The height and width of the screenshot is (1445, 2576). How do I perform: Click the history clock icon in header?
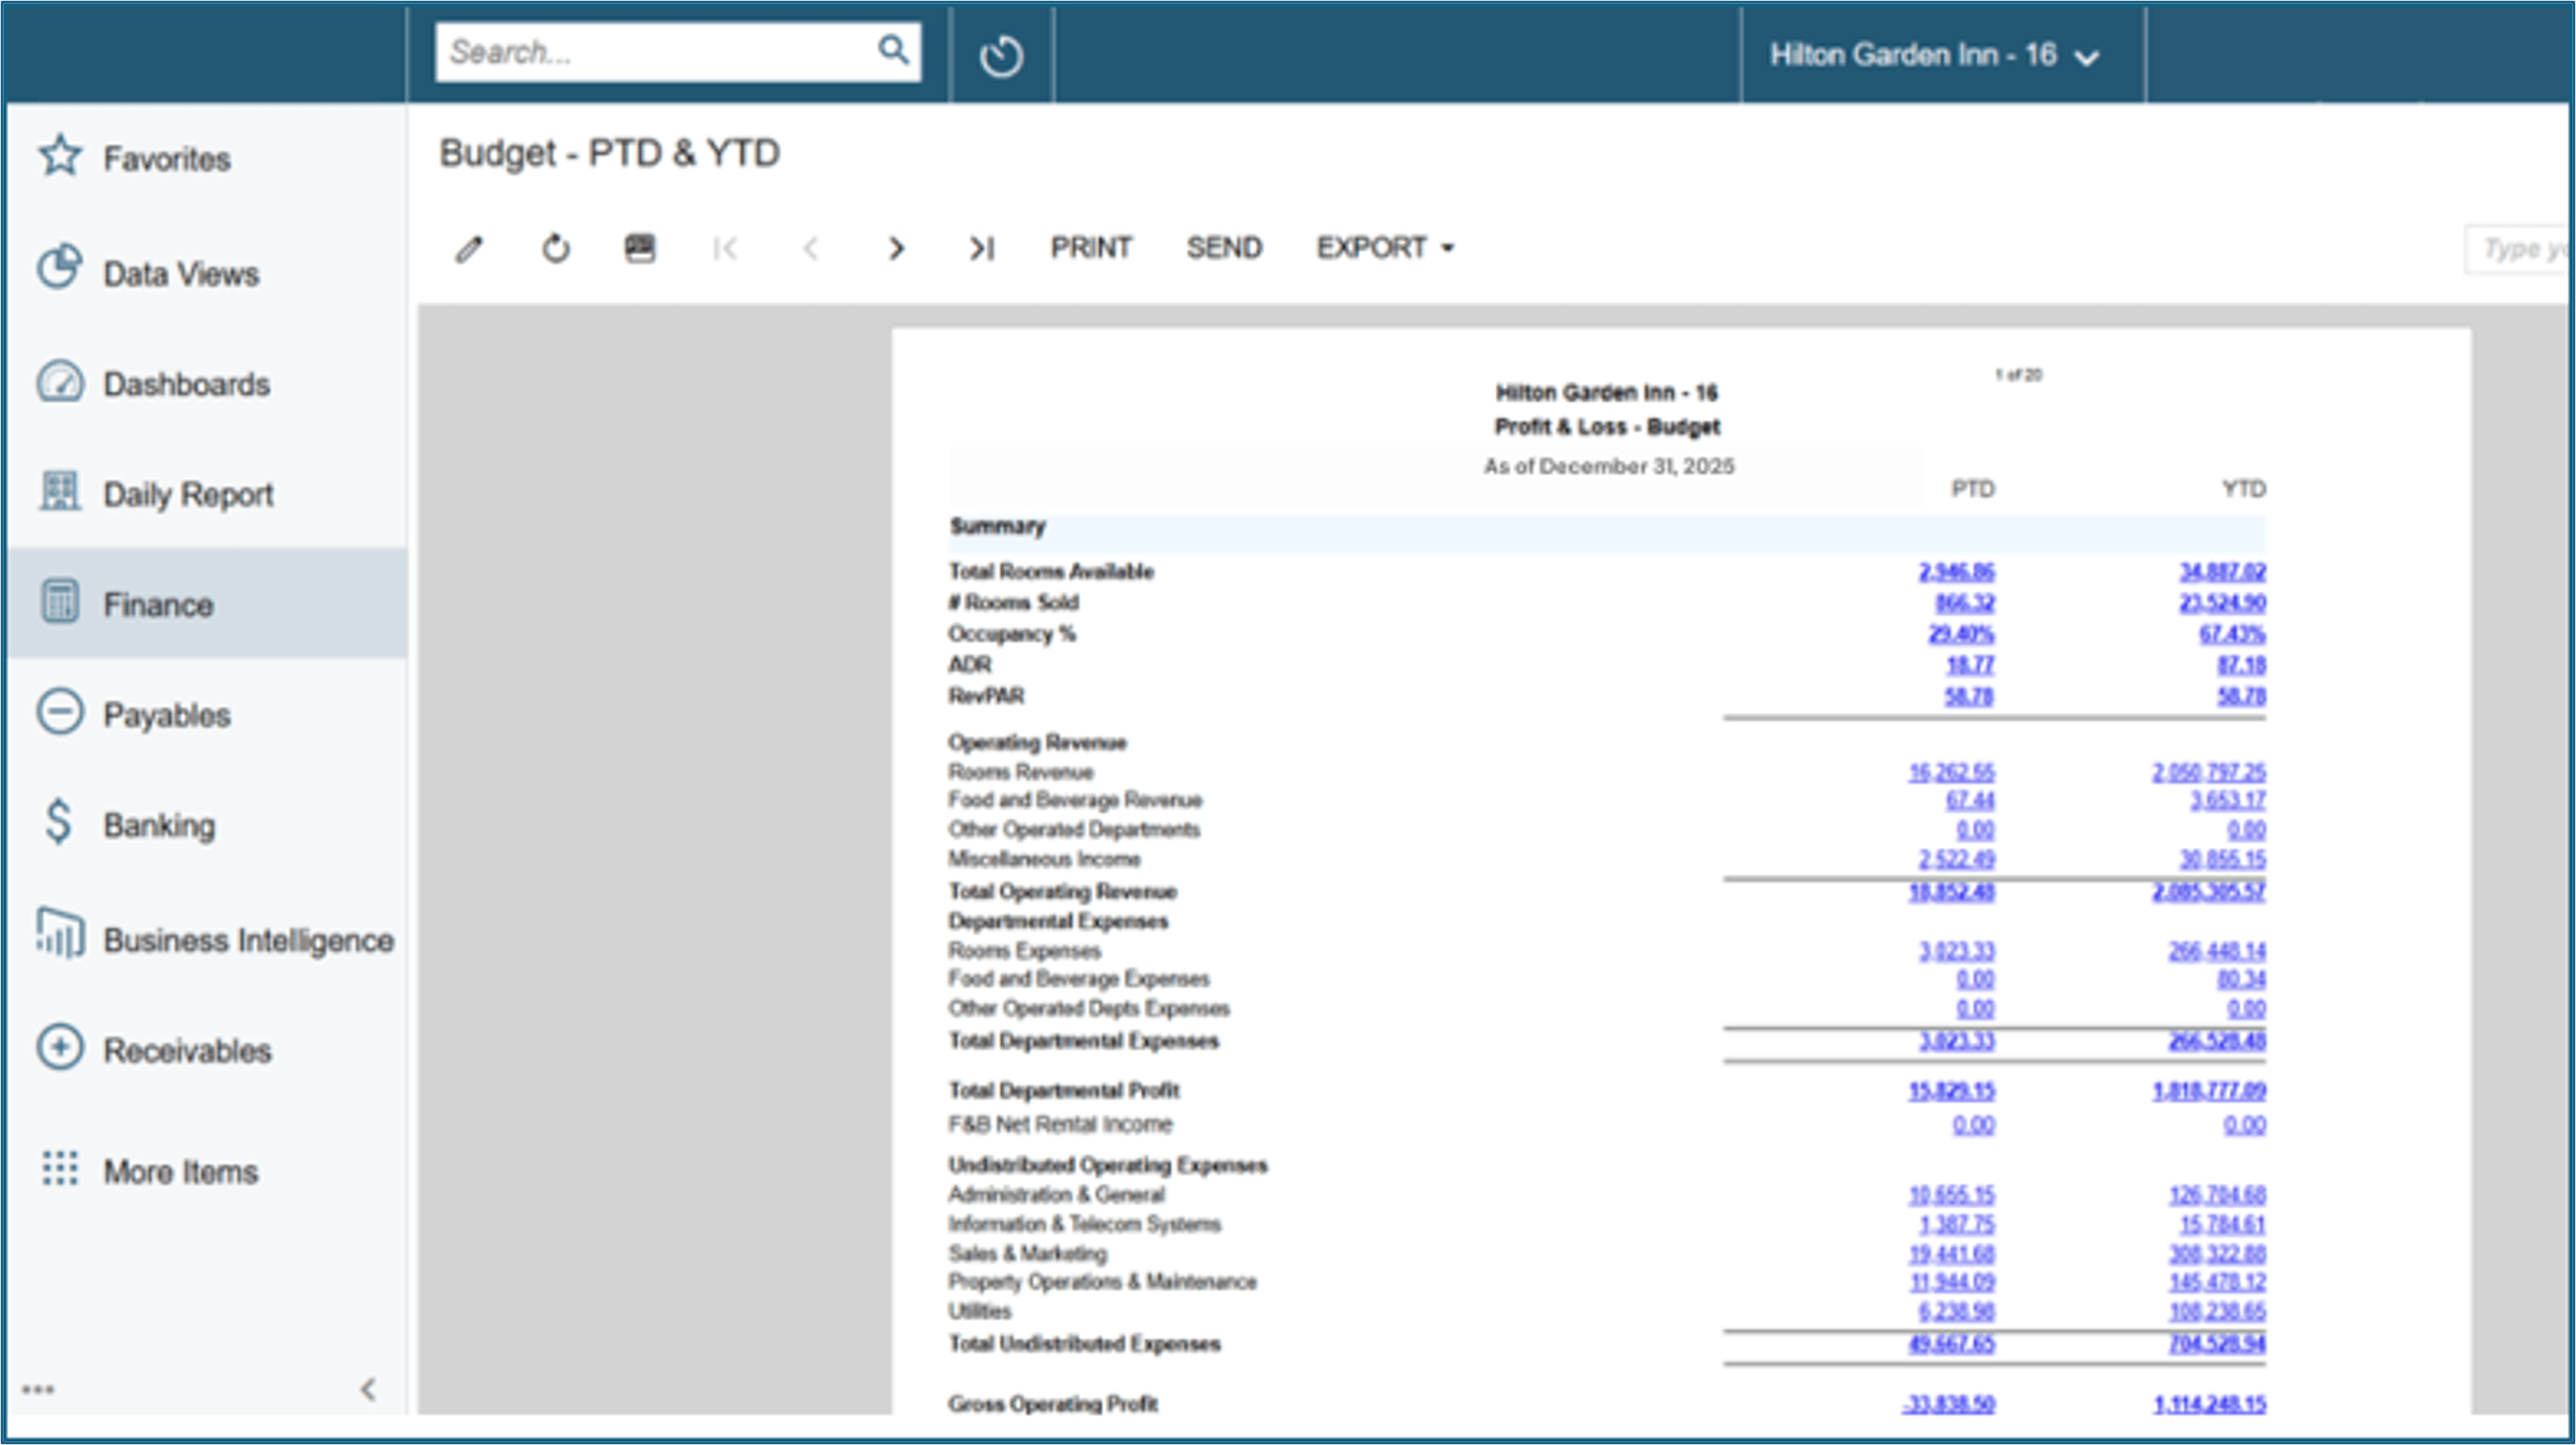coord(1001,55)
